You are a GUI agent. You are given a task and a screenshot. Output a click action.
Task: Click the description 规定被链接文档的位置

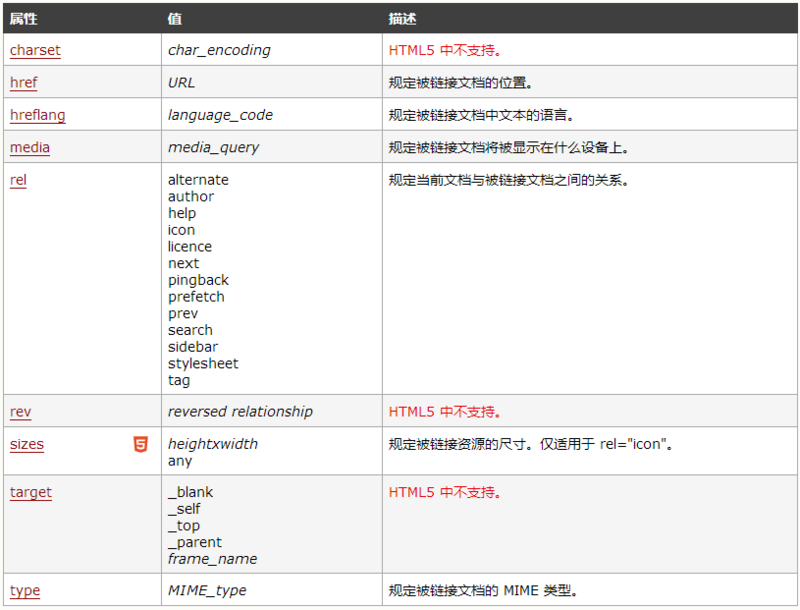[x=461, y=83]
